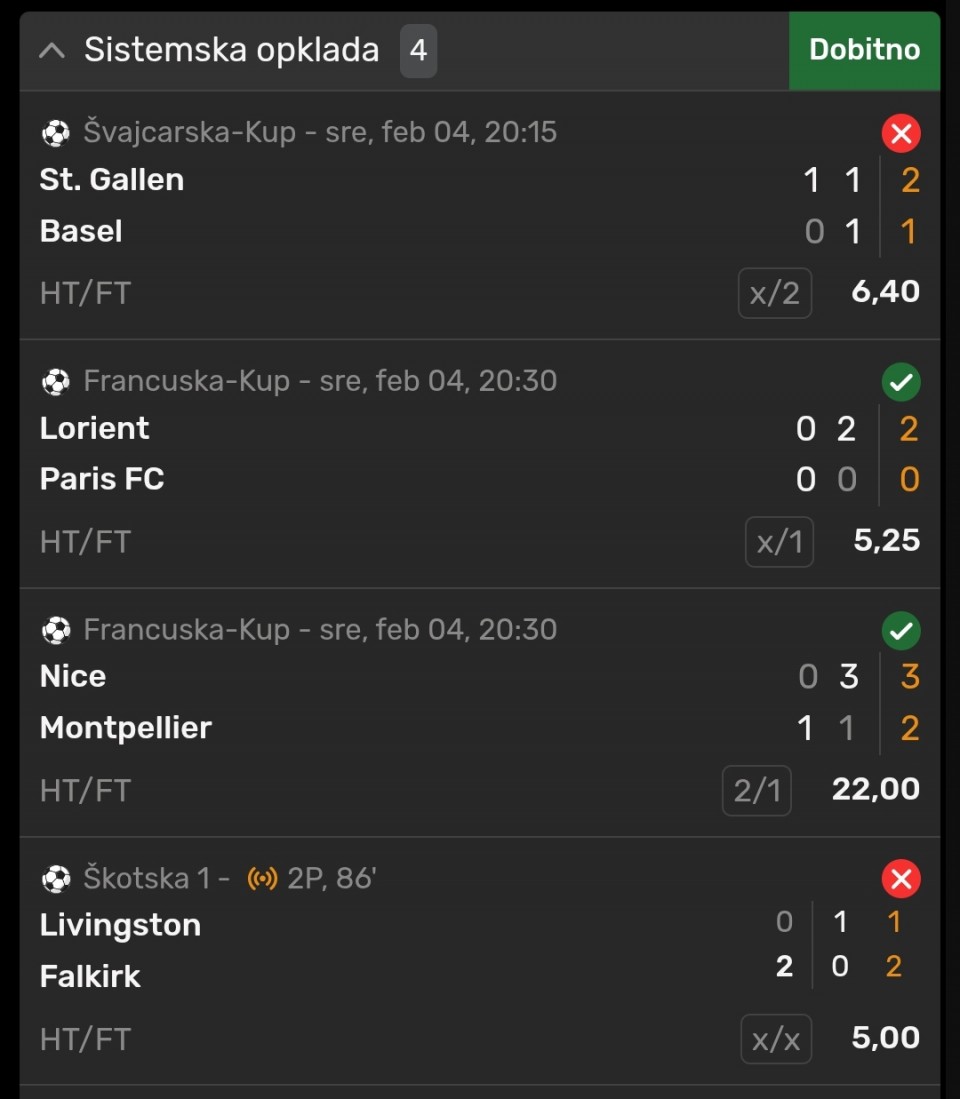This screenshot has width=960, height=1099.
Task: Click the 22,00 odds value
Action: [876, 790]
